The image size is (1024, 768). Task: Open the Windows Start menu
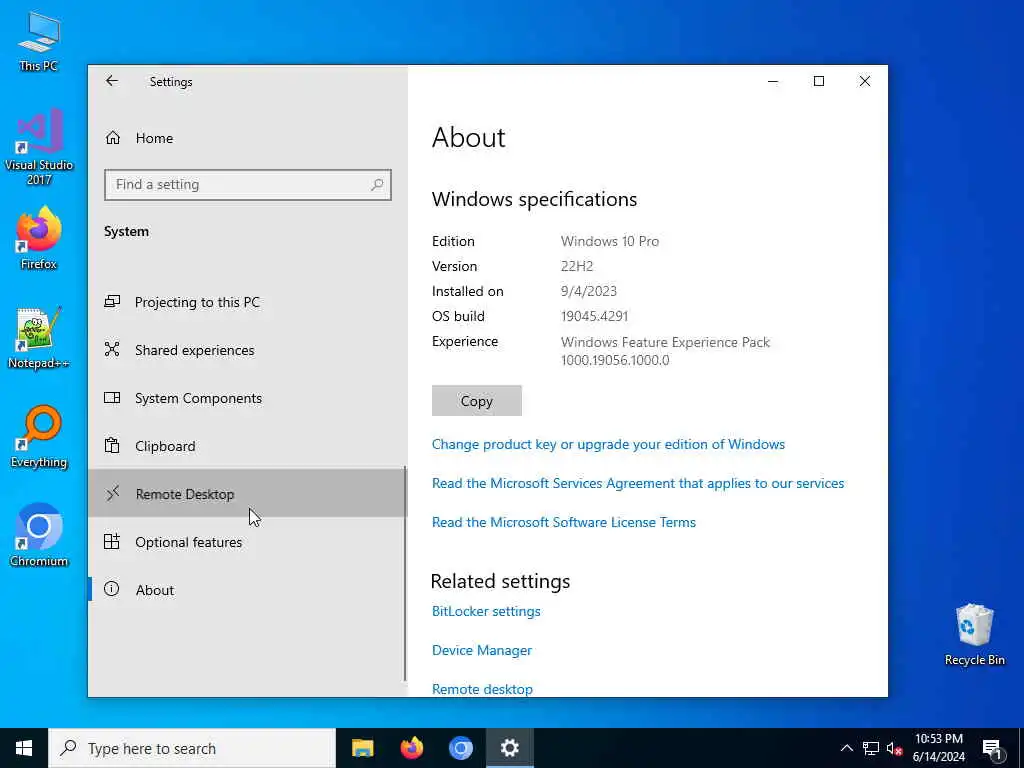click(x=24, y=748)
